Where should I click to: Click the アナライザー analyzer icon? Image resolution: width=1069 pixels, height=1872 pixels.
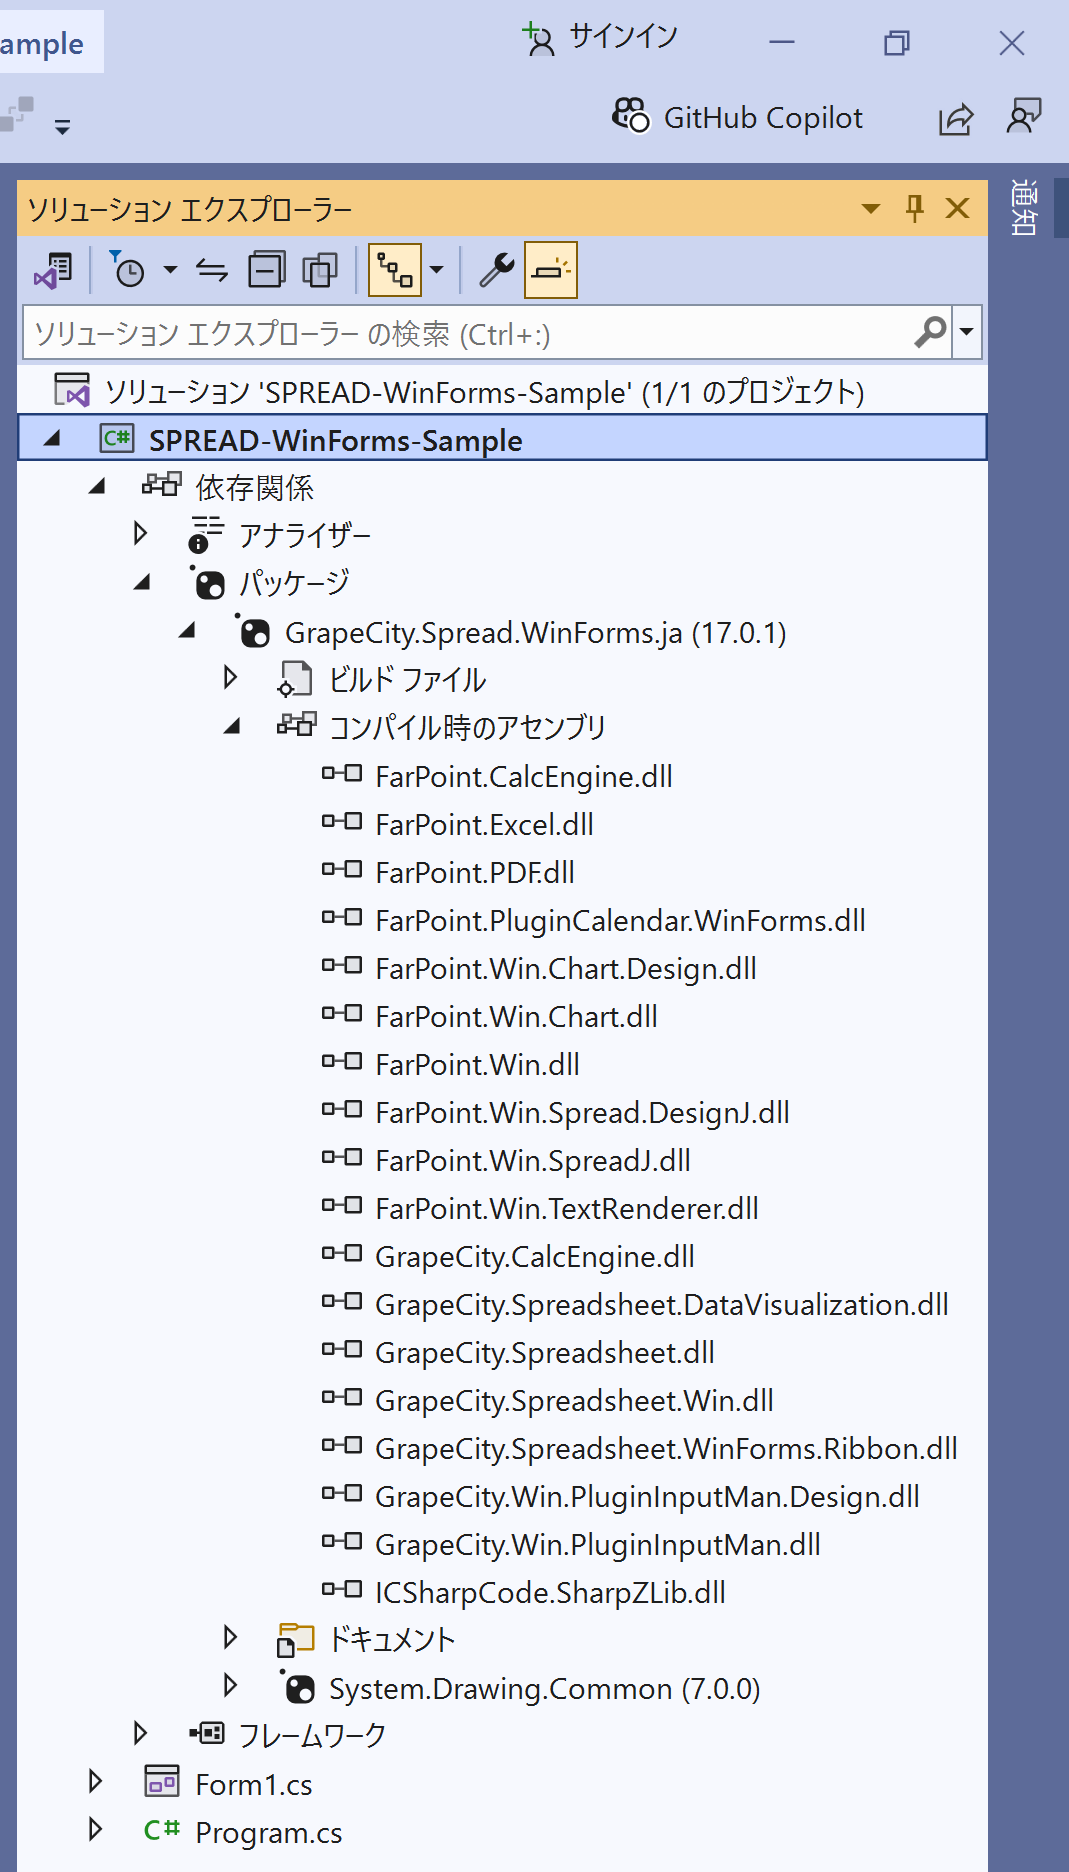(x=206, y=534)
